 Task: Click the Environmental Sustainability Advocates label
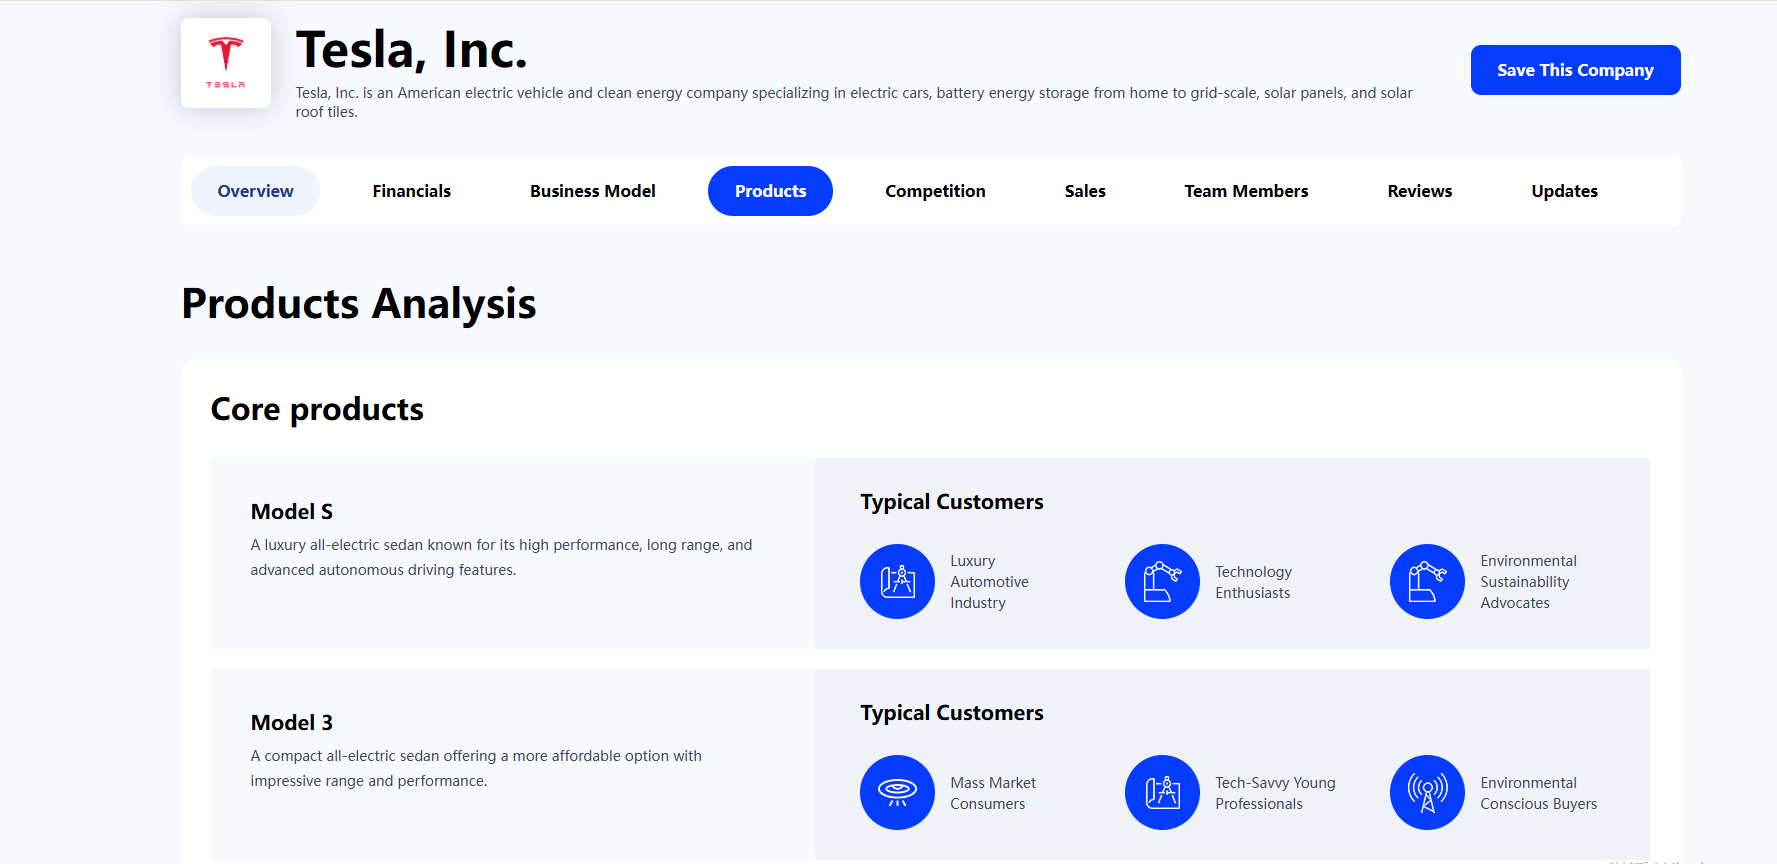[x=1528, y=582]
